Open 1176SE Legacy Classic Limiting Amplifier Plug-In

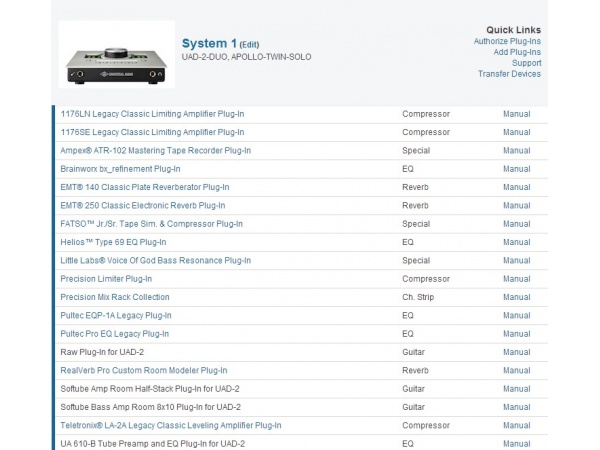tap(152, 132)
